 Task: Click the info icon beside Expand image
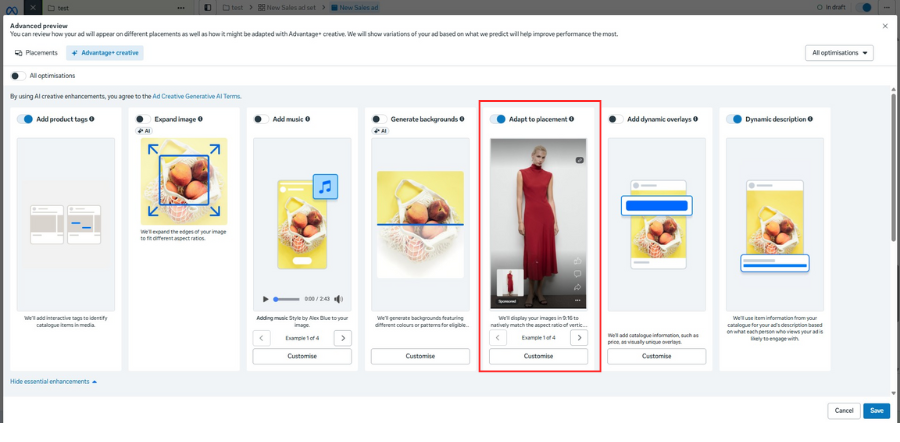(200, 119)
